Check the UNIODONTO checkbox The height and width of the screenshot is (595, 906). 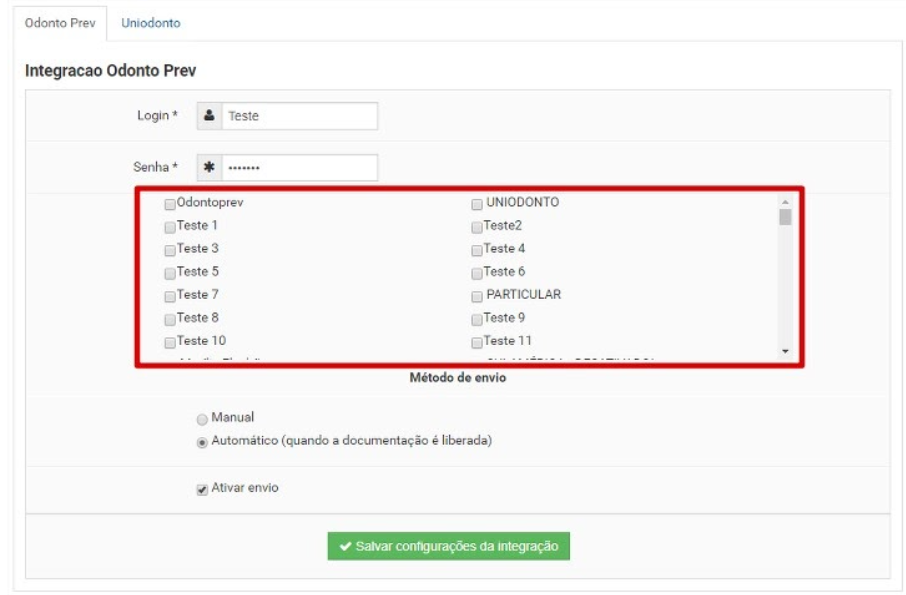click(x=477, y=204)
